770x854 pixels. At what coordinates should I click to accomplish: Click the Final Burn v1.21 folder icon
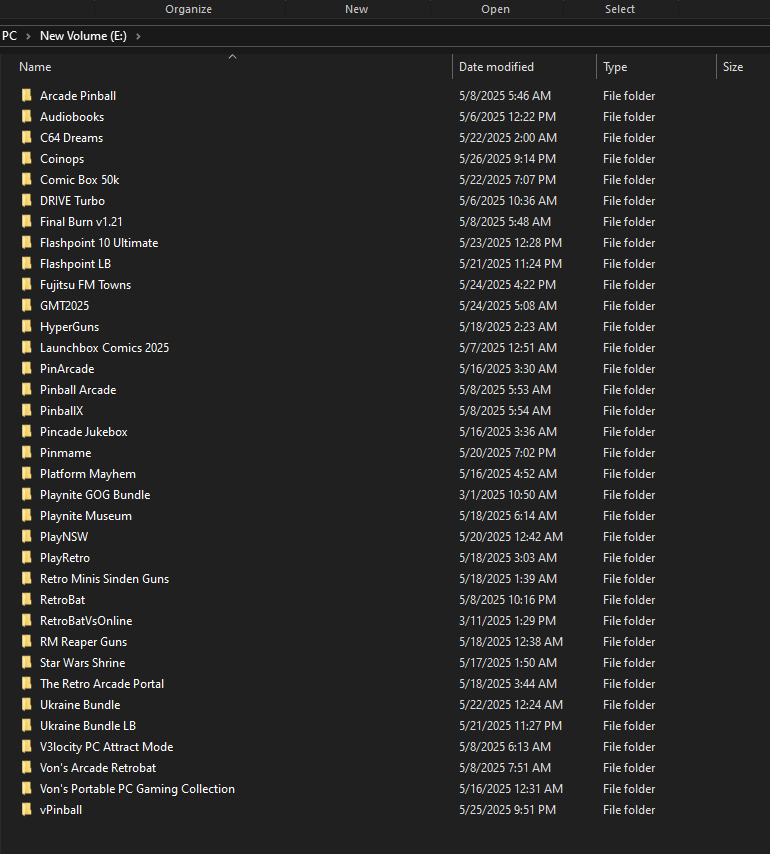point(26,222)
